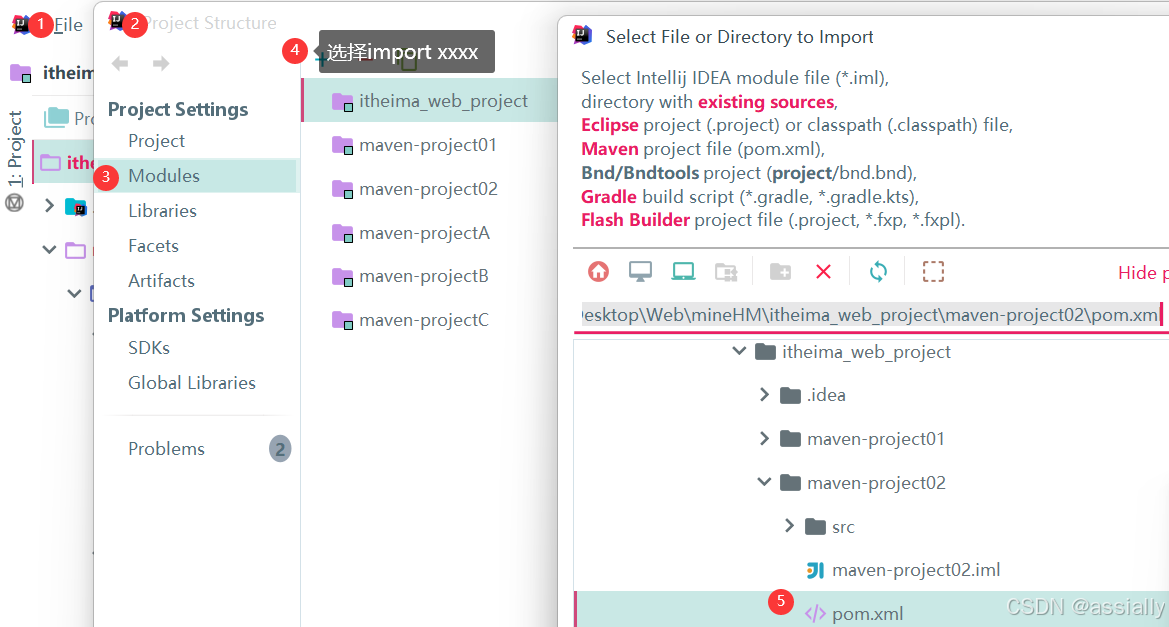Collapse itheima_web_project folder in file tree
The image size is (1169, 627).
pyautogui.click(x=740, y=351)
